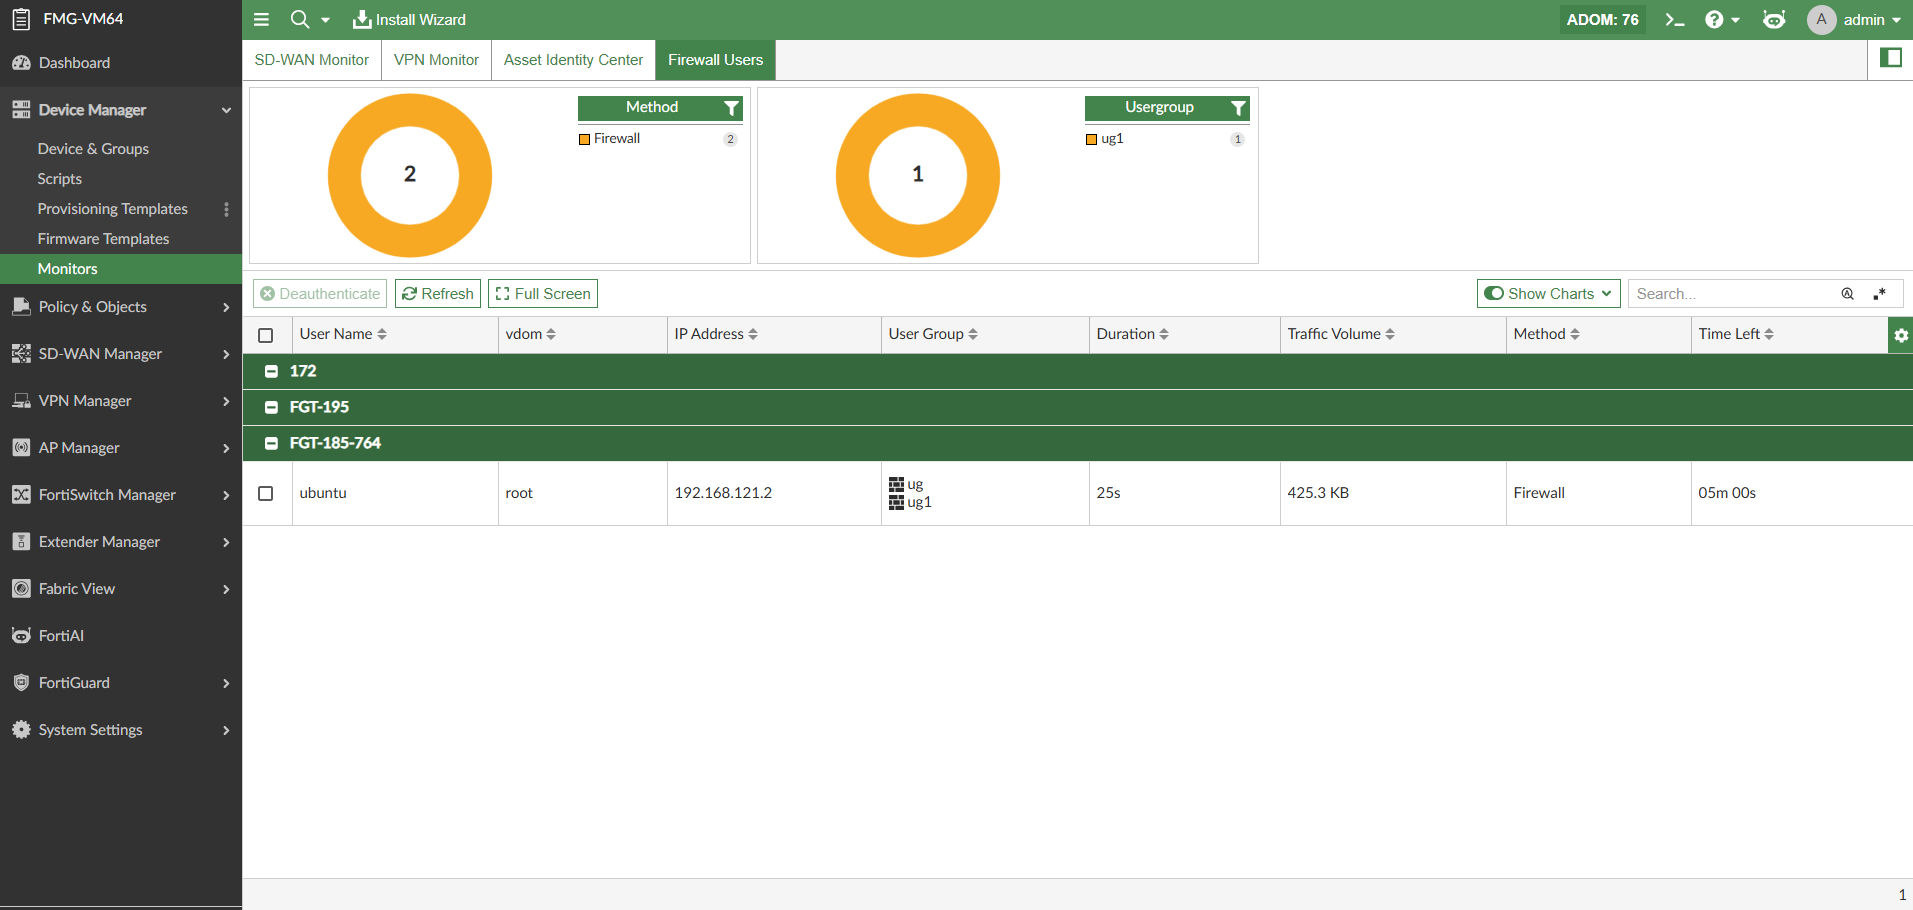Sort by Traffic Volume column

1341,334
